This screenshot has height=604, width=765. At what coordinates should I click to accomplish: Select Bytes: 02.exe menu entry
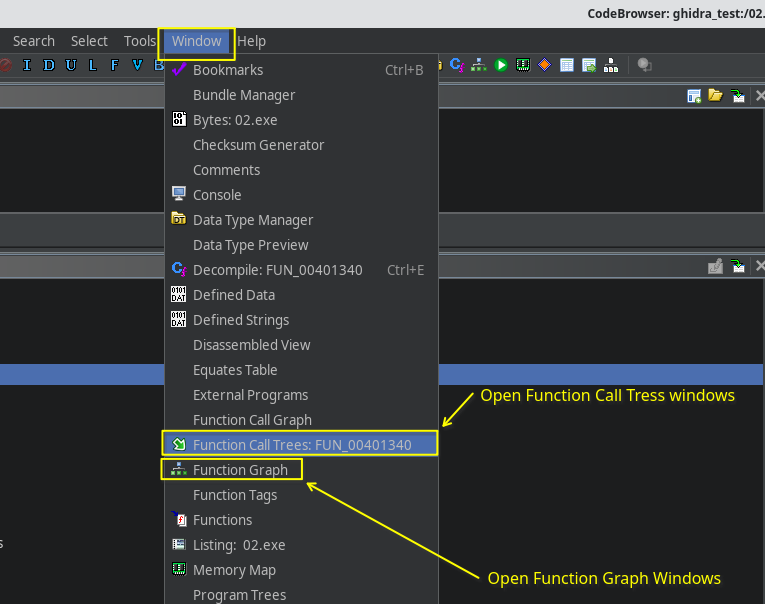(x=301, y=120)
